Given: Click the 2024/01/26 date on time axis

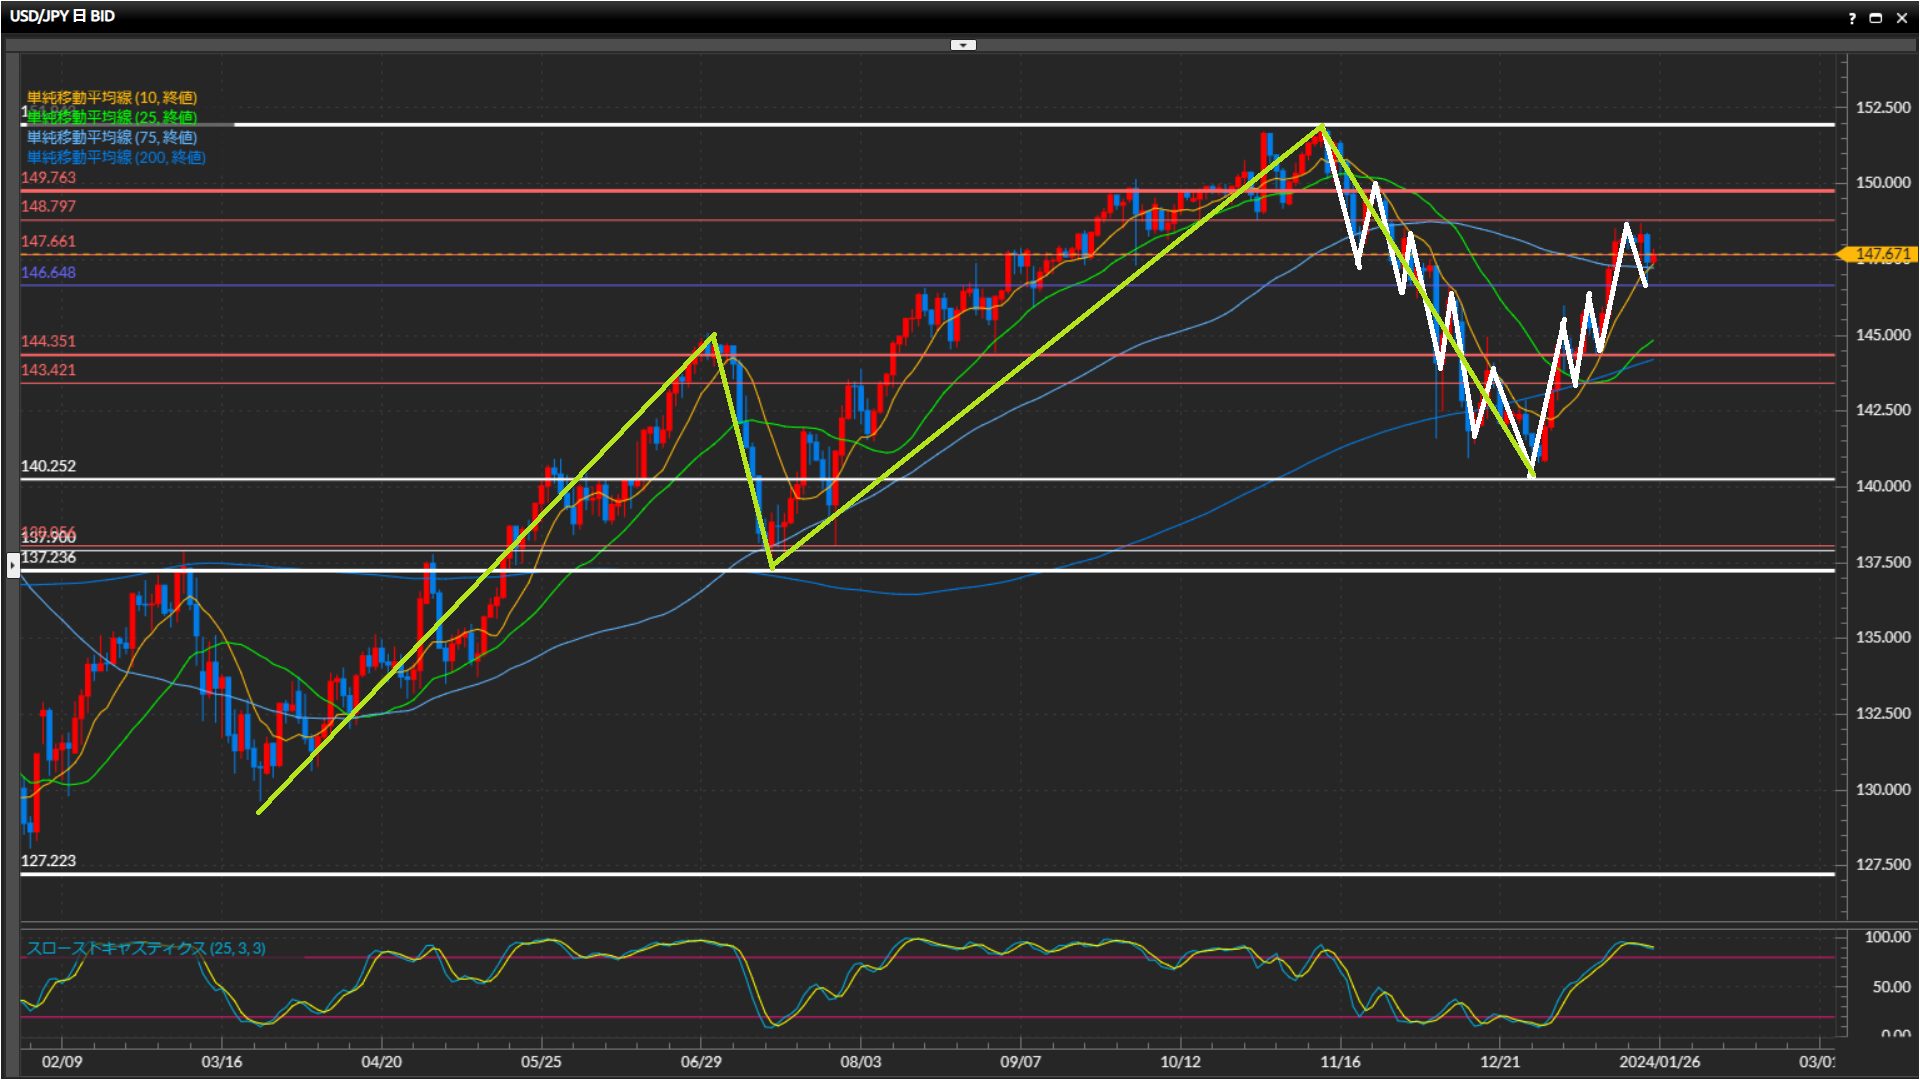Looking at the screenshot, I should click(1659, 1062).
